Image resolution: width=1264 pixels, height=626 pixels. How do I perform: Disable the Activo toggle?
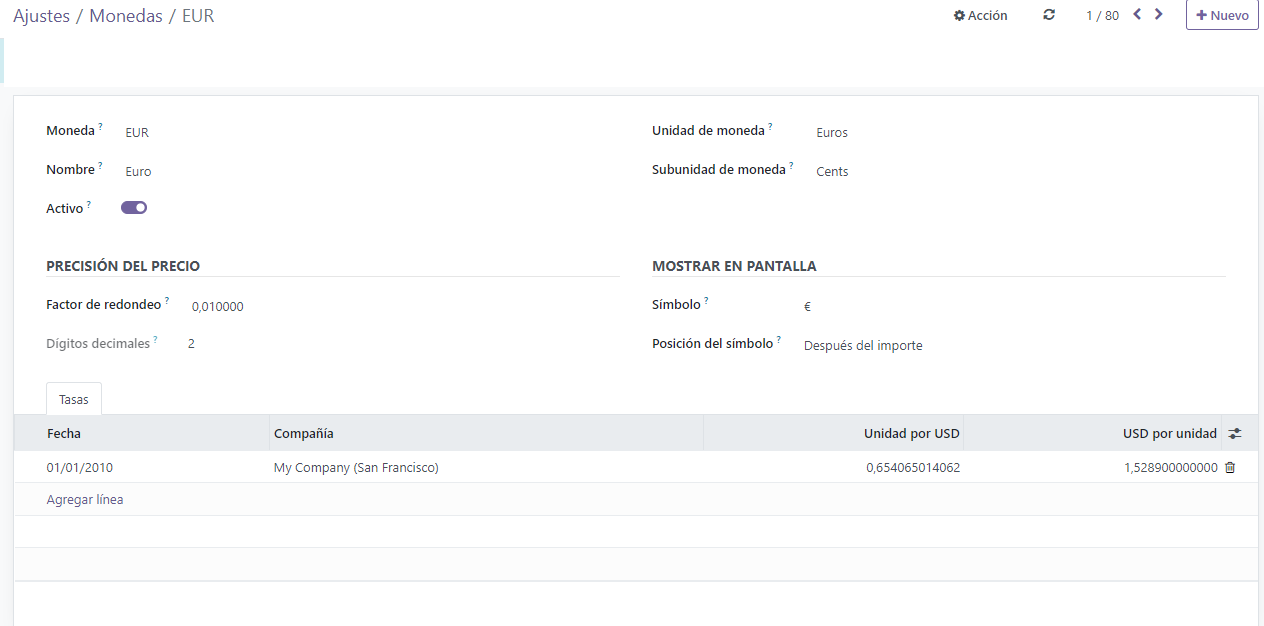[133, 207]
